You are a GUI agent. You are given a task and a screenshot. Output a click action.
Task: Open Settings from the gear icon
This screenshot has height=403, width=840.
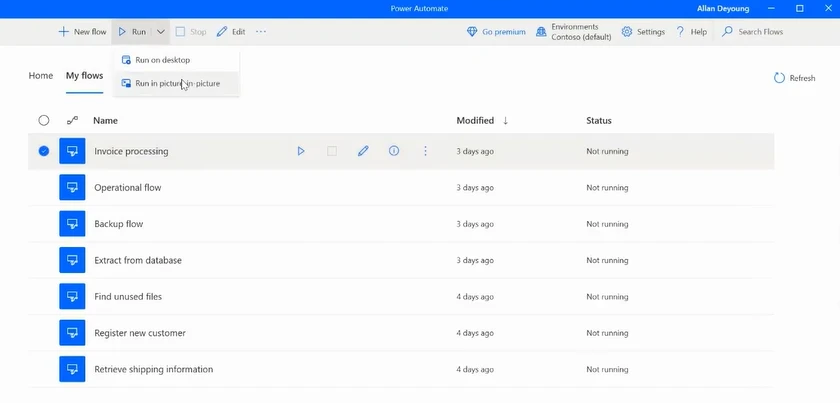click(627, 32)
